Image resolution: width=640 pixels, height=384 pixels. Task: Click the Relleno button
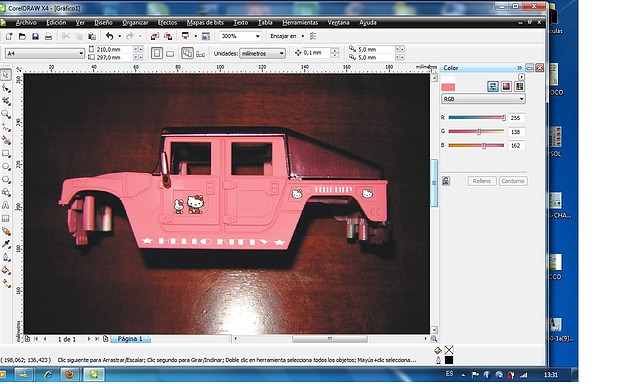click(x=482, y=181)
